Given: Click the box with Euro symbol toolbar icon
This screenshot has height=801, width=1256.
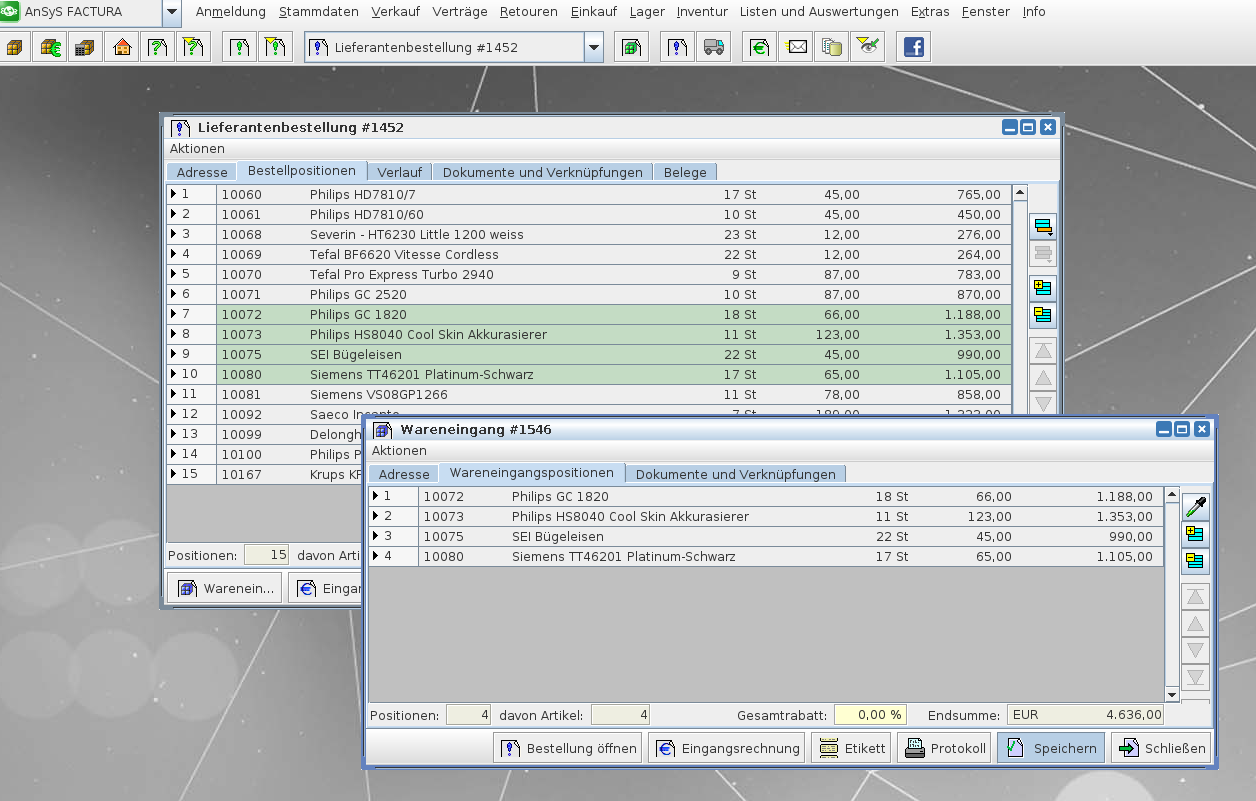Looking at the screenshot, I should tap(51, 47).
